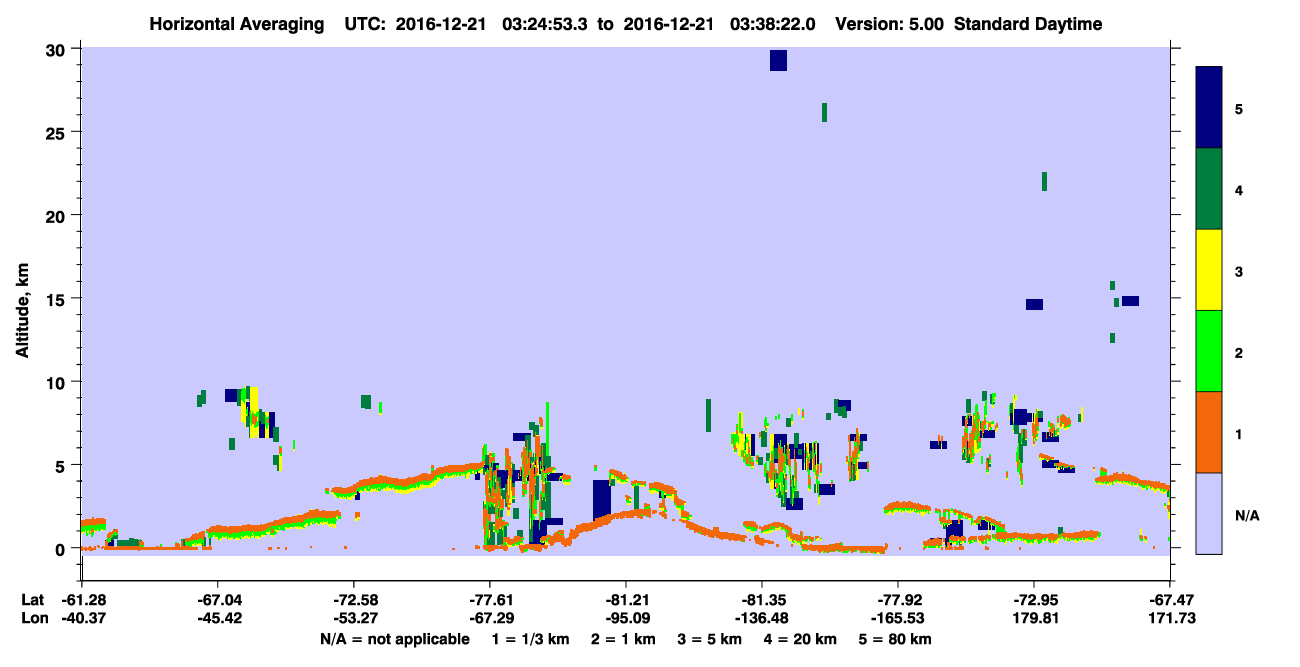This screenshot has height=667, width=1300.
Task: Click longitude value -136.48
Action: (x=761, y=618)
